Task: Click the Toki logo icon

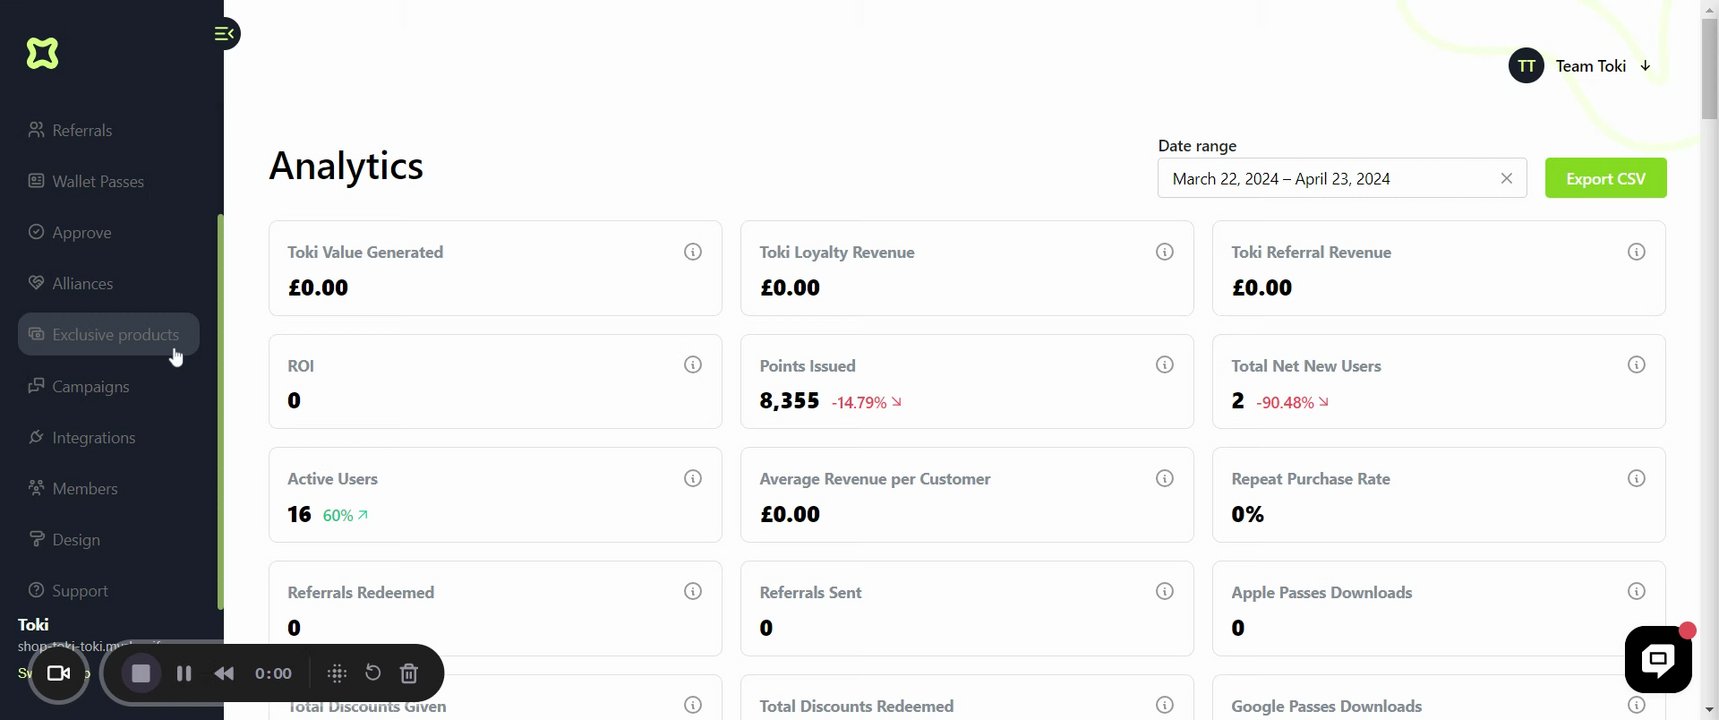Action: pyautogui.click(x=42, y=53)
